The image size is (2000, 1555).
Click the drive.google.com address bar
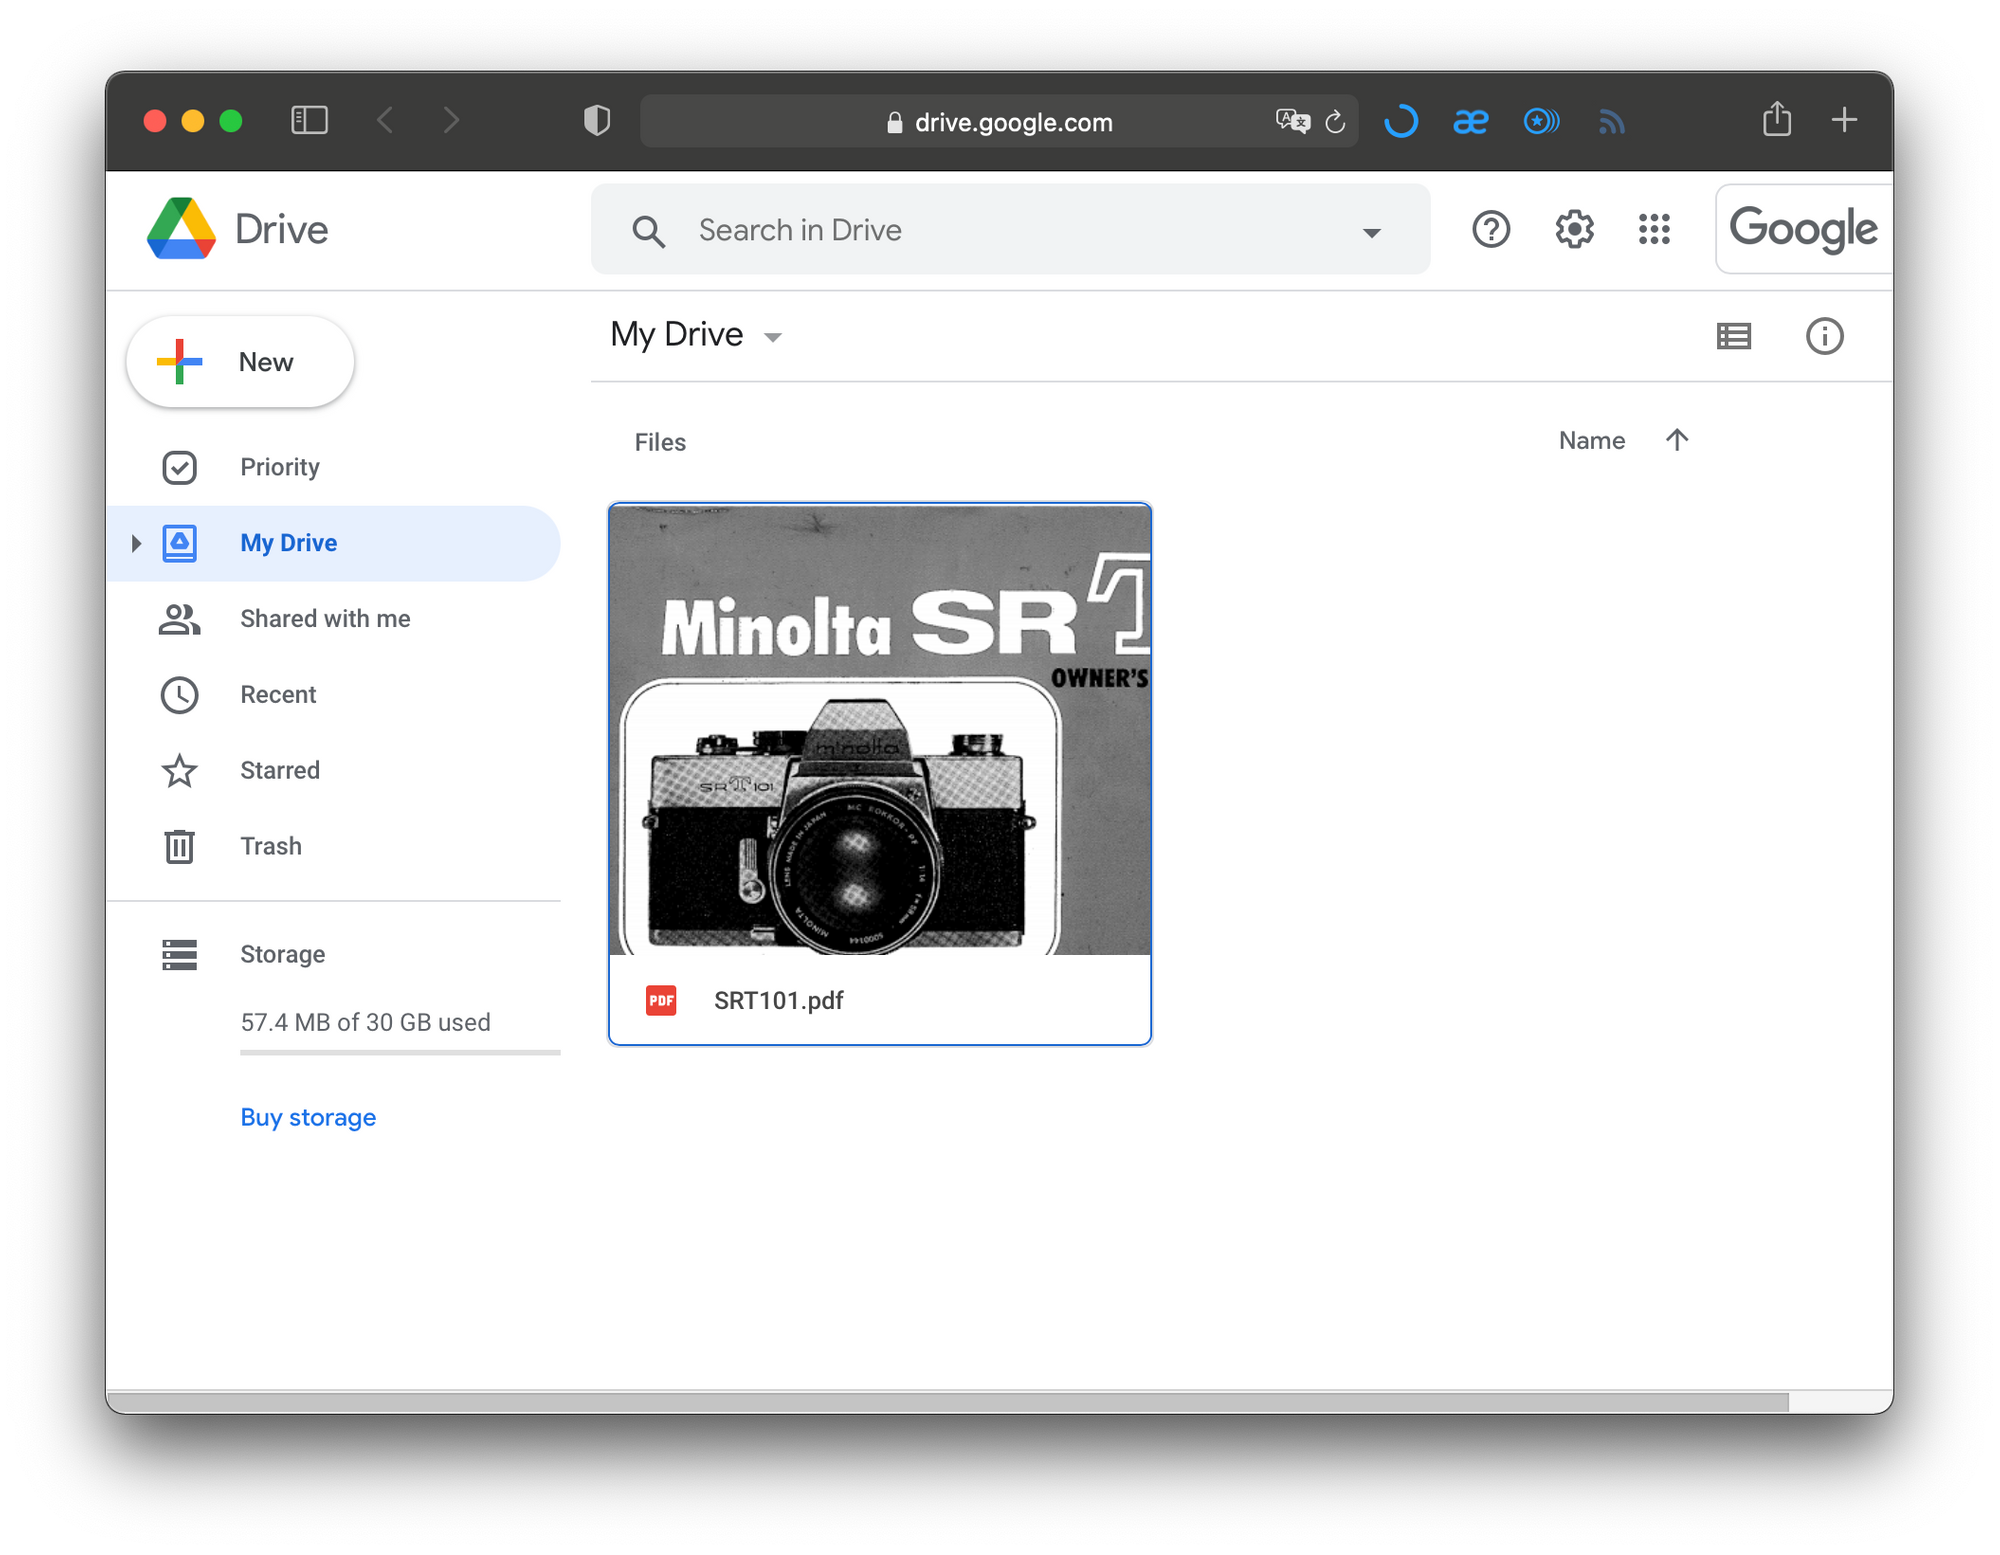point(999,122)
